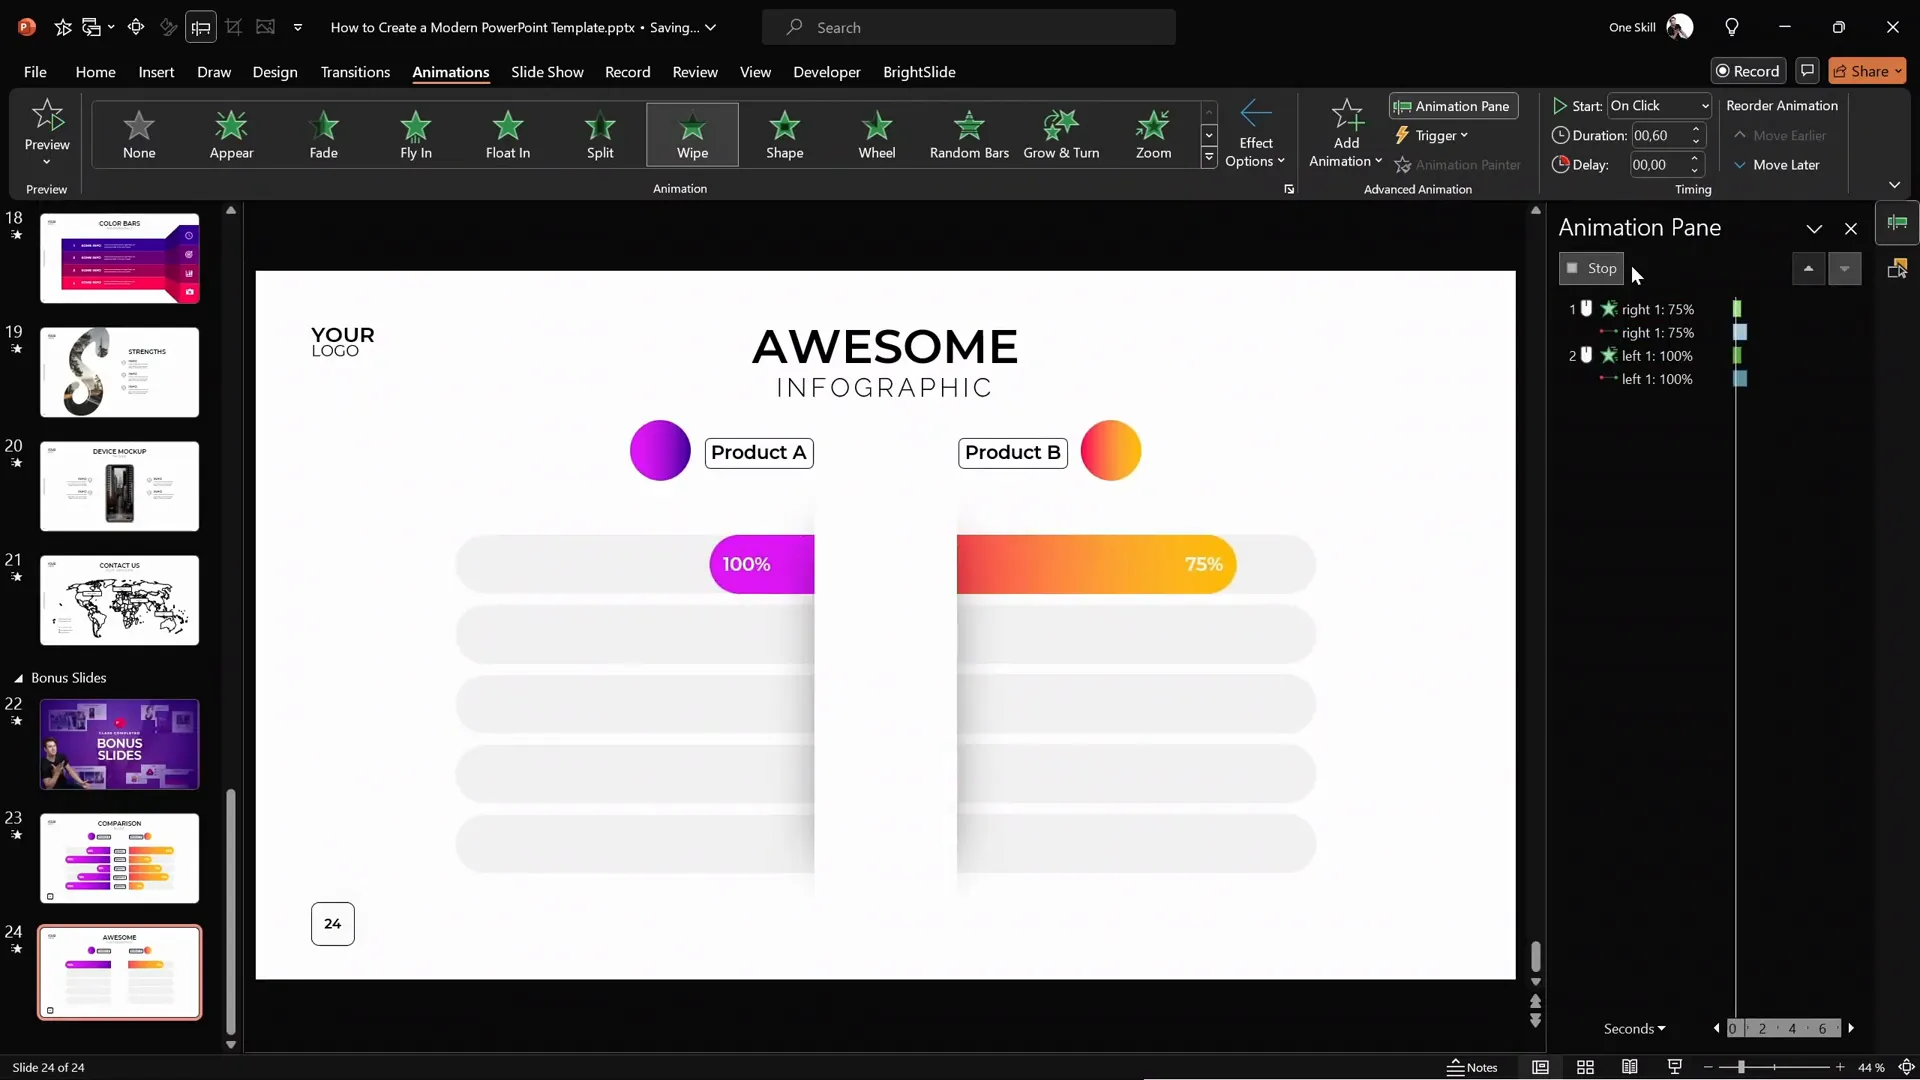Switch to the Home tab
Viewport: 1920px width, 1080px height.
95,72
